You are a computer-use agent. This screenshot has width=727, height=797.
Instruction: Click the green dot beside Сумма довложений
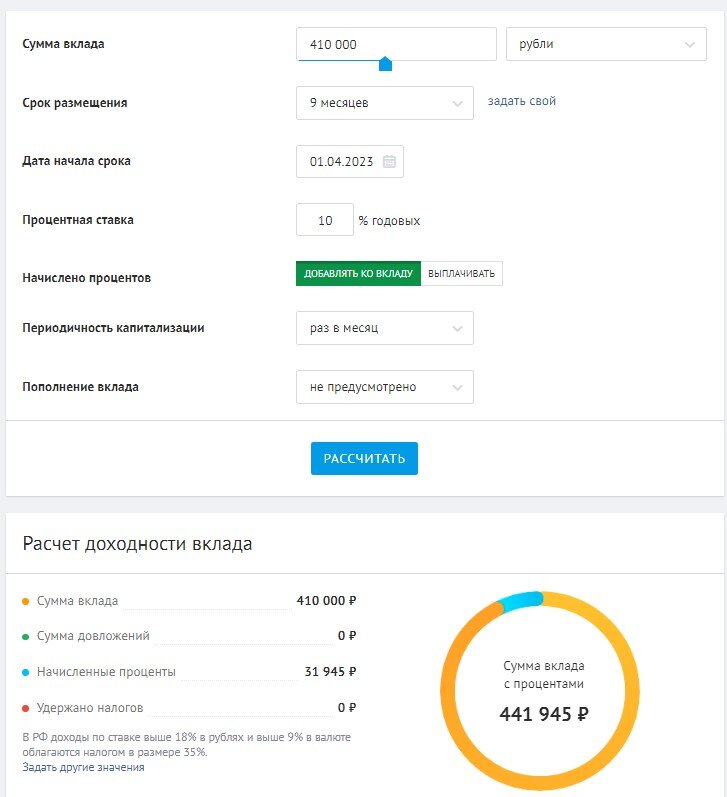[x=25, y=637]
